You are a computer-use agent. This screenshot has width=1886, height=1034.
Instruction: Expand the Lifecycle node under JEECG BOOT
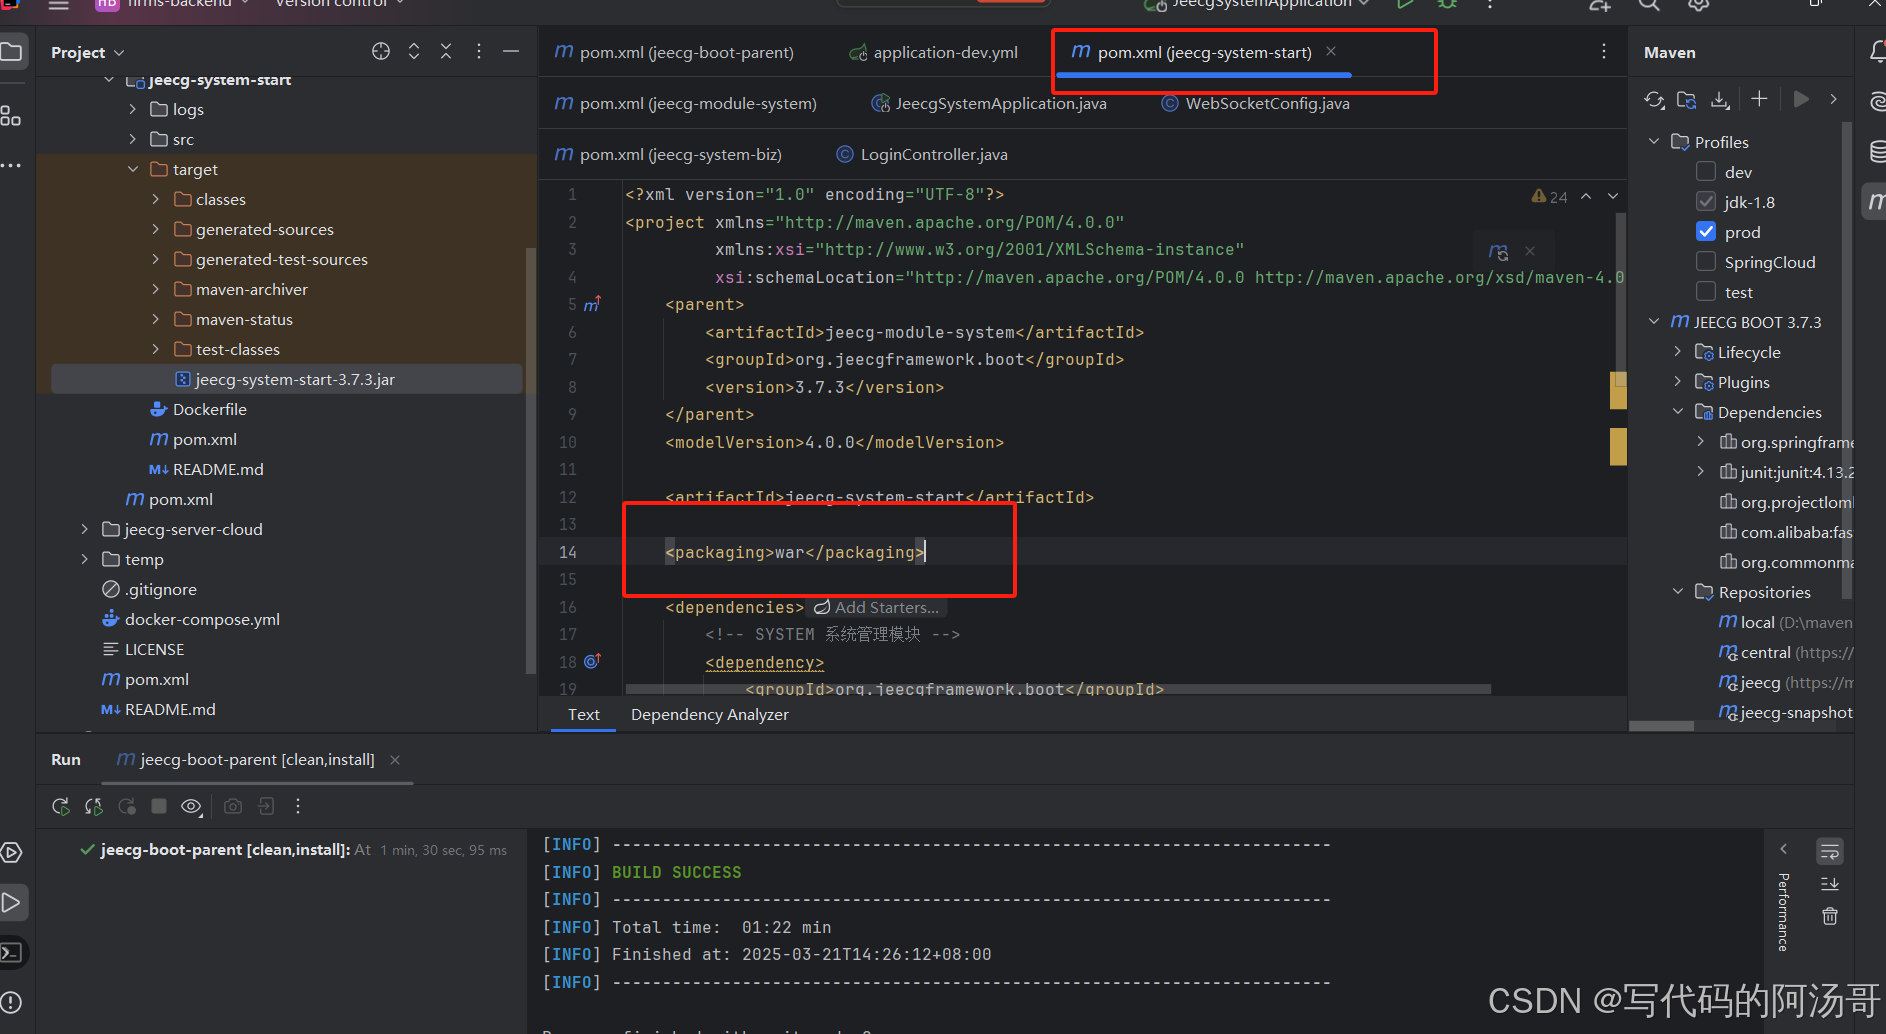1678,352
